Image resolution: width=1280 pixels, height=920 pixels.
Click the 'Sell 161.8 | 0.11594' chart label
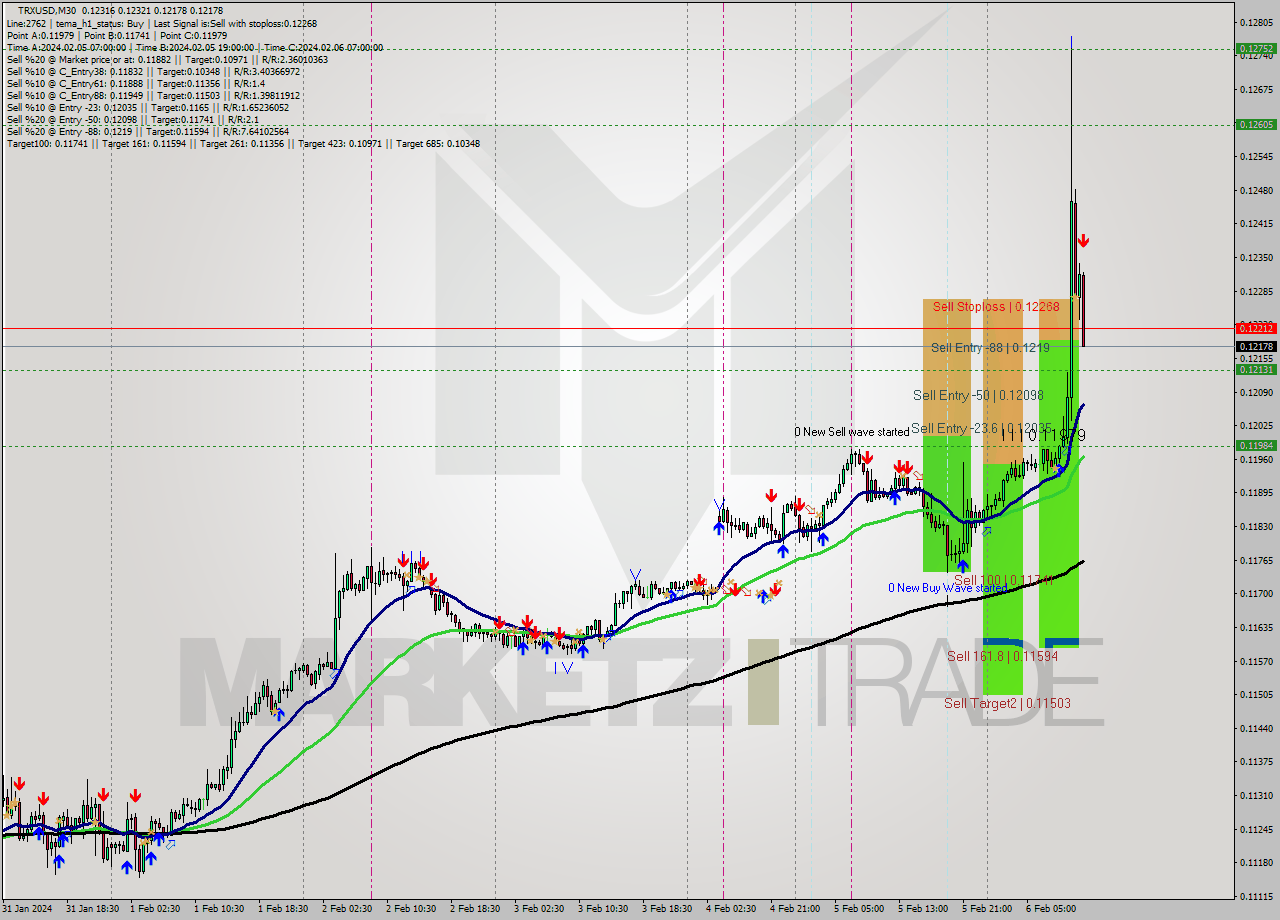[x=1002, y=657]
